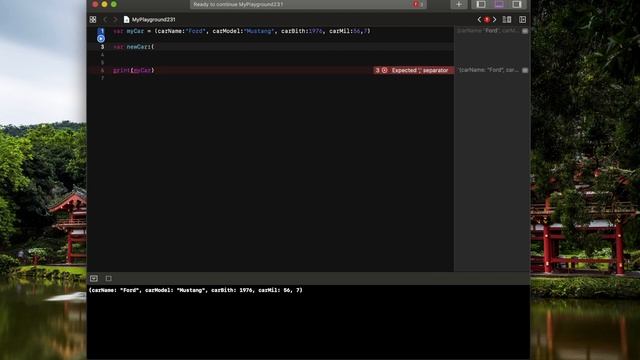Click the console output tuple text
640x360 pixels.
point(196,290)
